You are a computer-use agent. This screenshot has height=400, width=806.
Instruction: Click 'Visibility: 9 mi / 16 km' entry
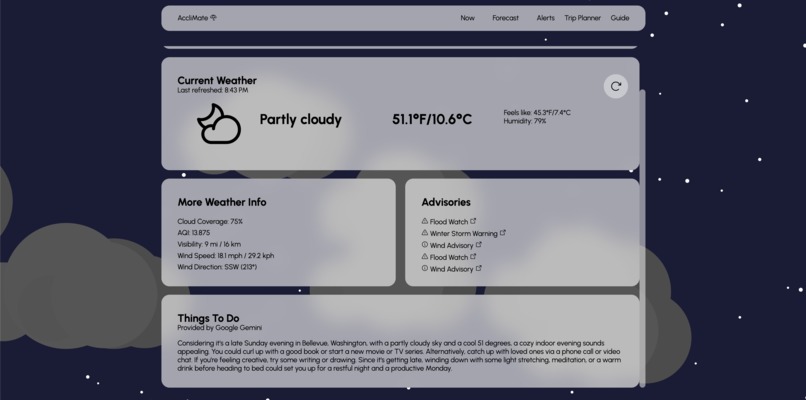tap(209, 244)
